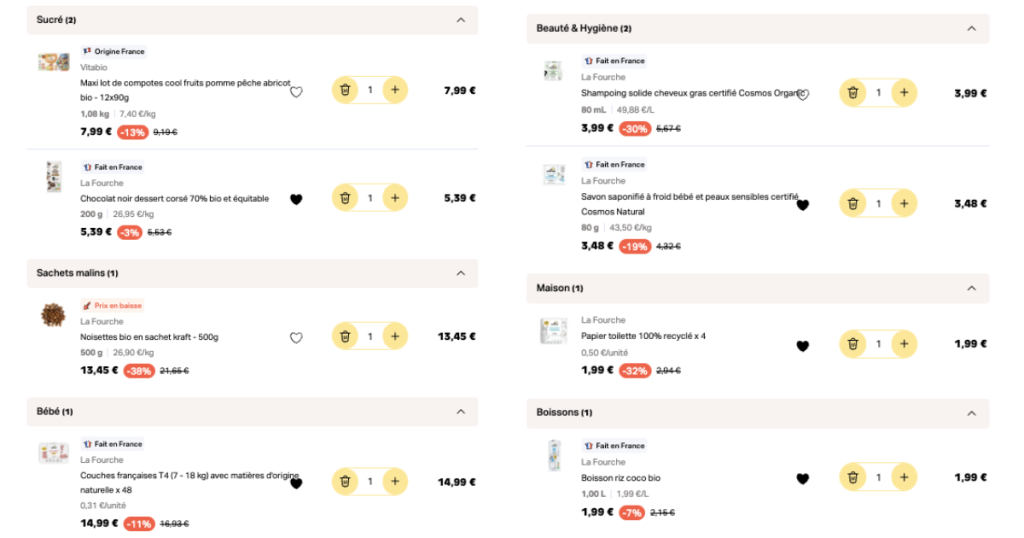Add another Boisson riz coco bio
Image resolution: width=1024 pixels, height=538 pixels.
point(904,477)
